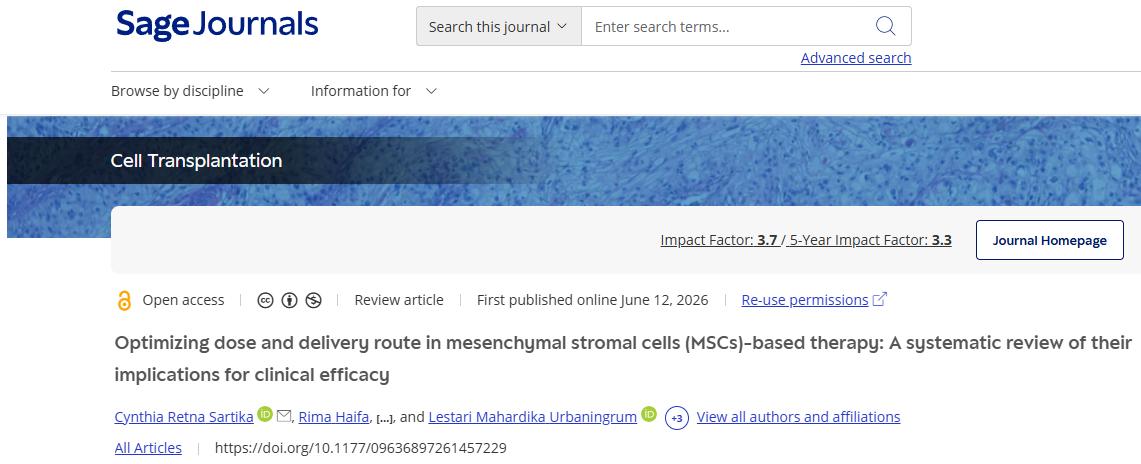1141x464 pixels.
Task: Open Lestari Mahardika Urbaningrum's ORCID icon
Action: coord(648,415)
